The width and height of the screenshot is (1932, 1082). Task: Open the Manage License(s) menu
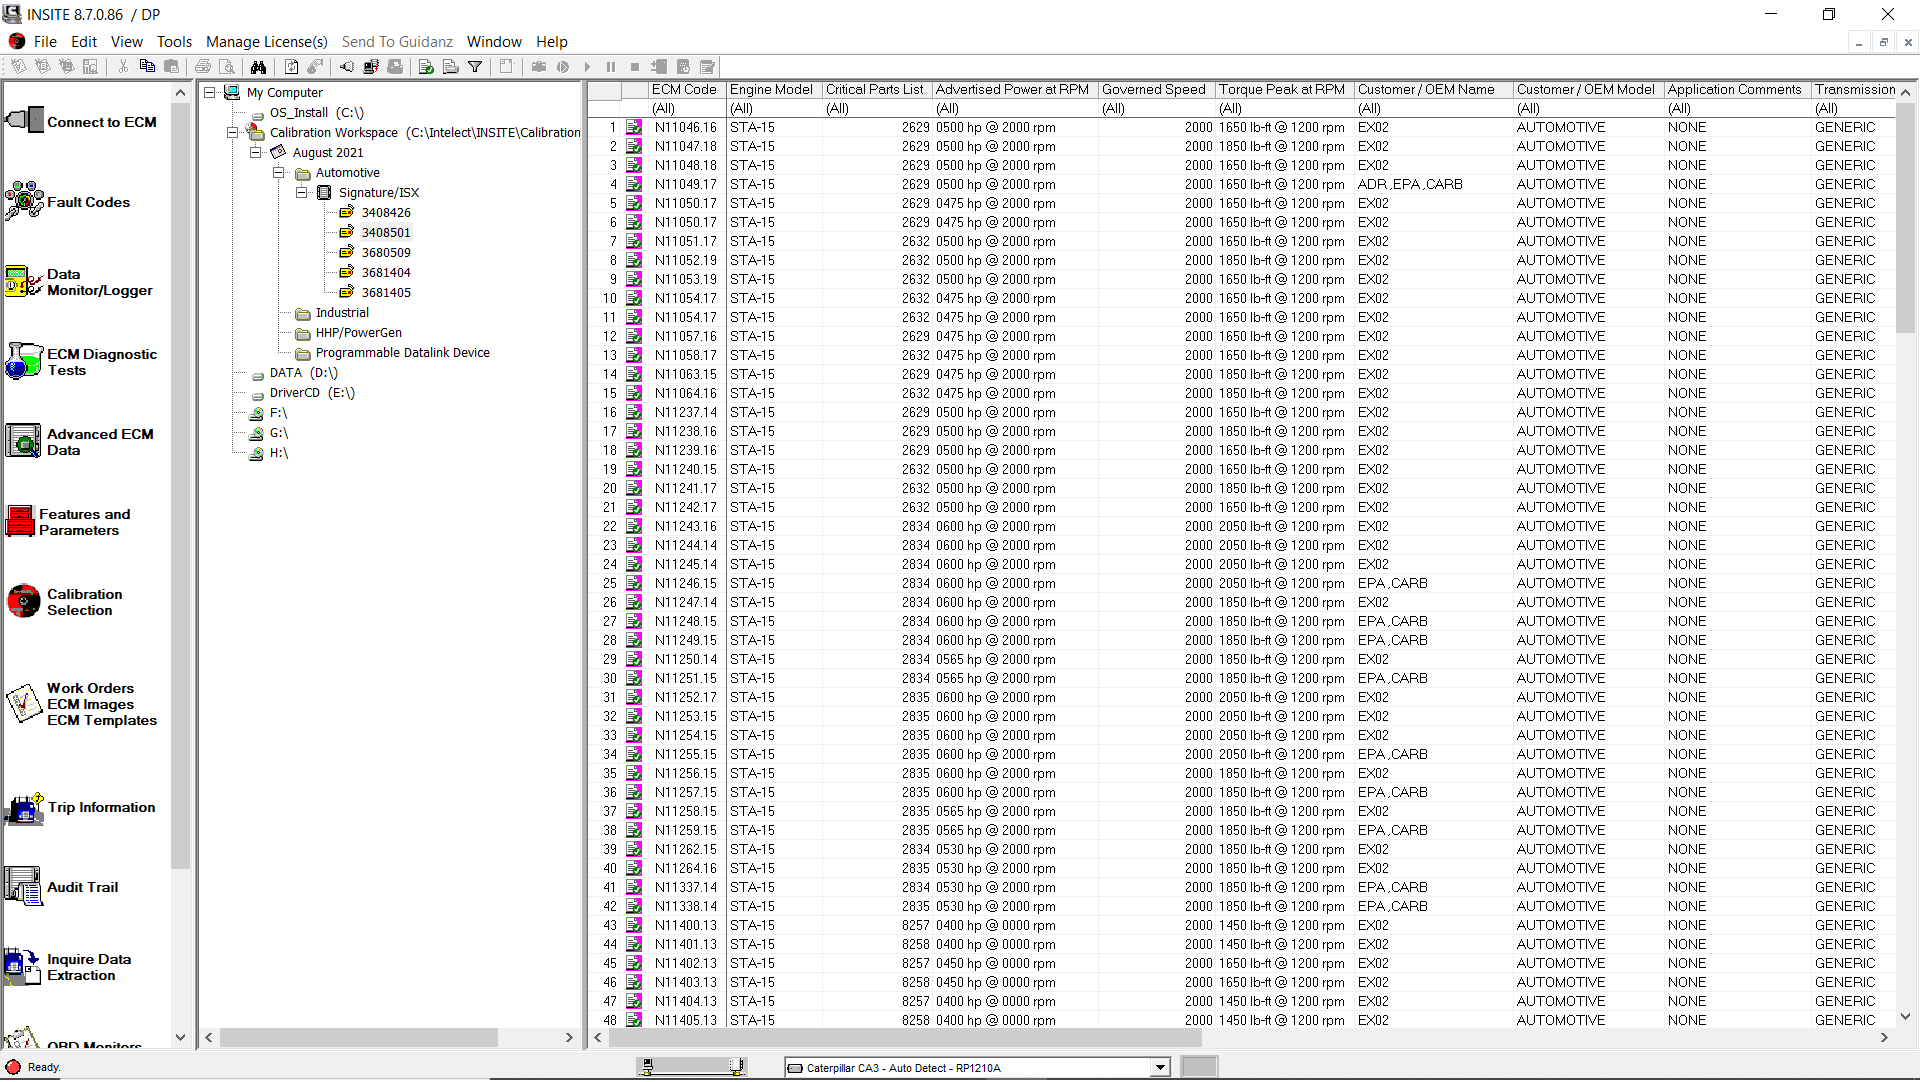tap(266, 41)
